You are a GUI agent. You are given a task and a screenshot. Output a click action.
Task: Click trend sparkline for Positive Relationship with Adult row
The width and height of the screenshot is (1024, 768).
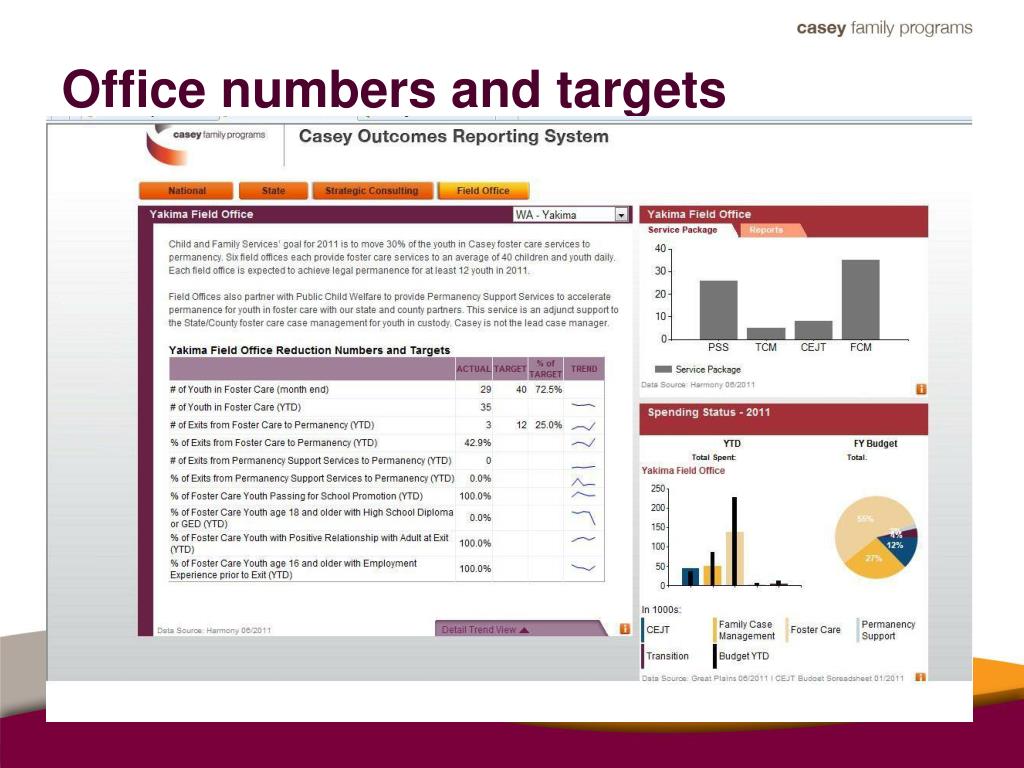pyautogui.click(x=583, y=541)
